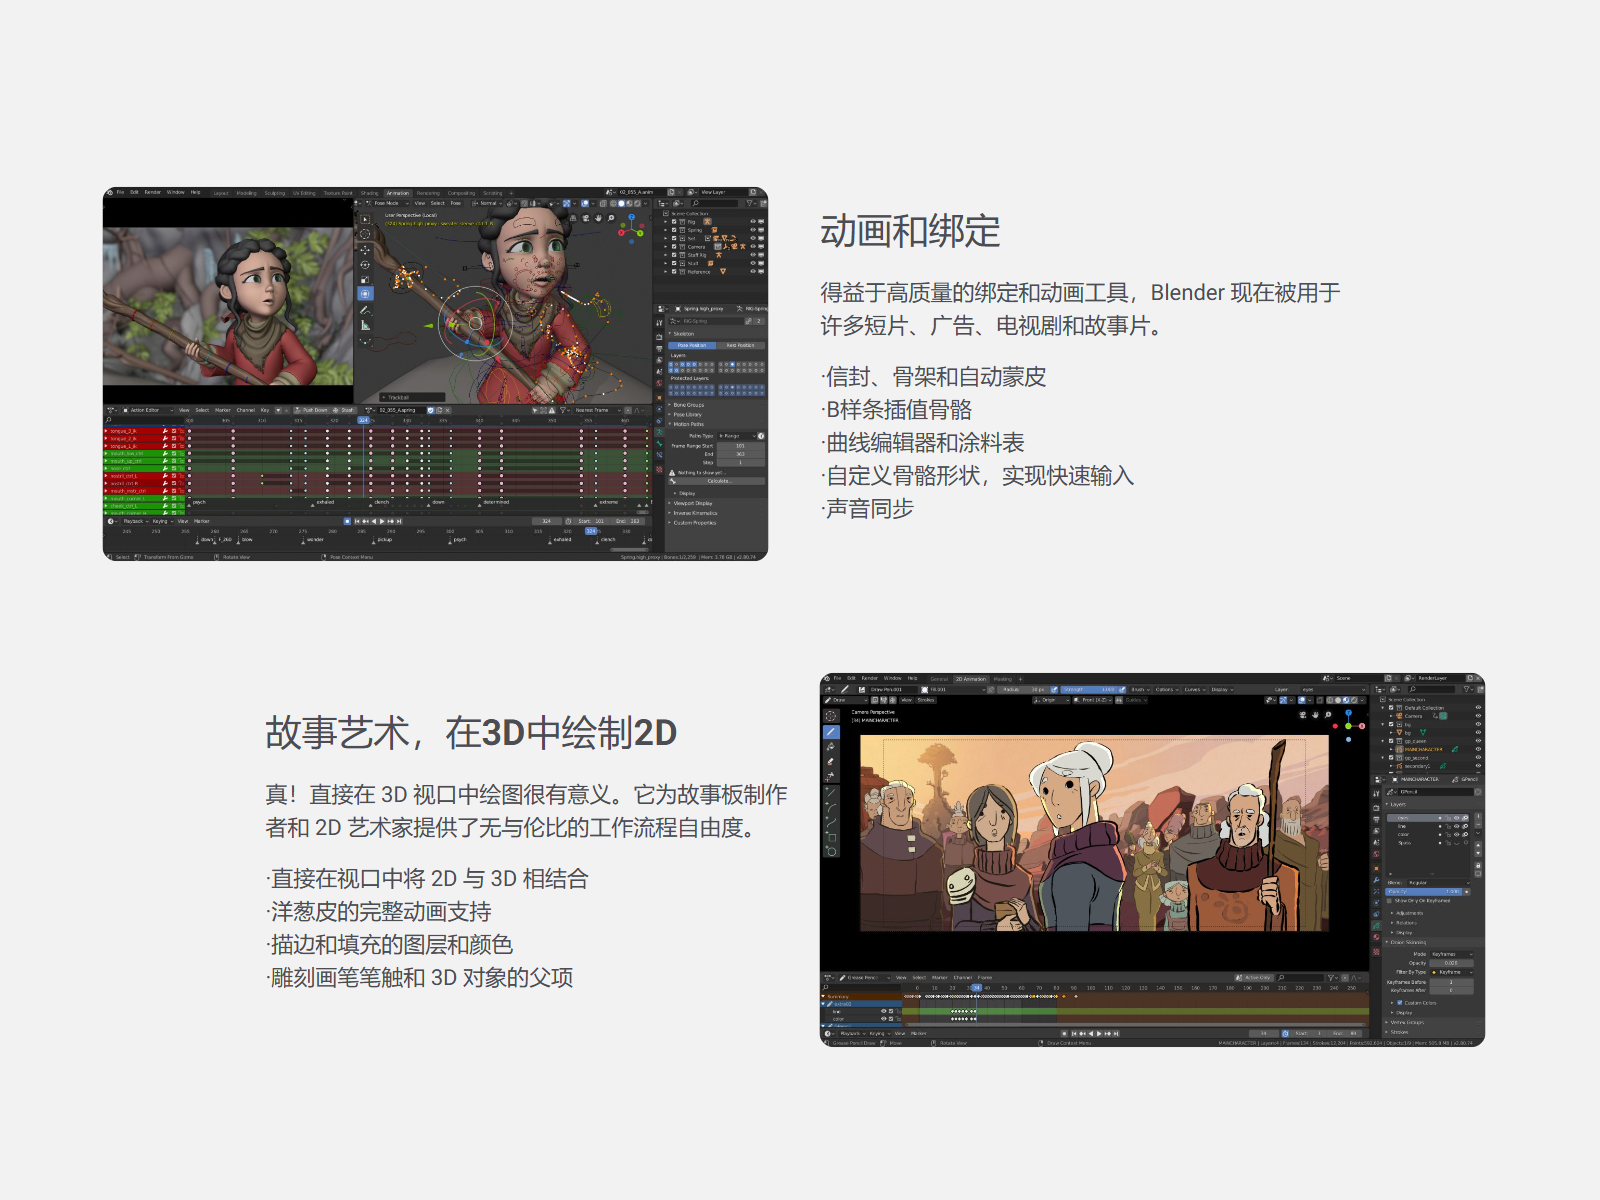Select the Line tool in 2D Animation window

831,792
